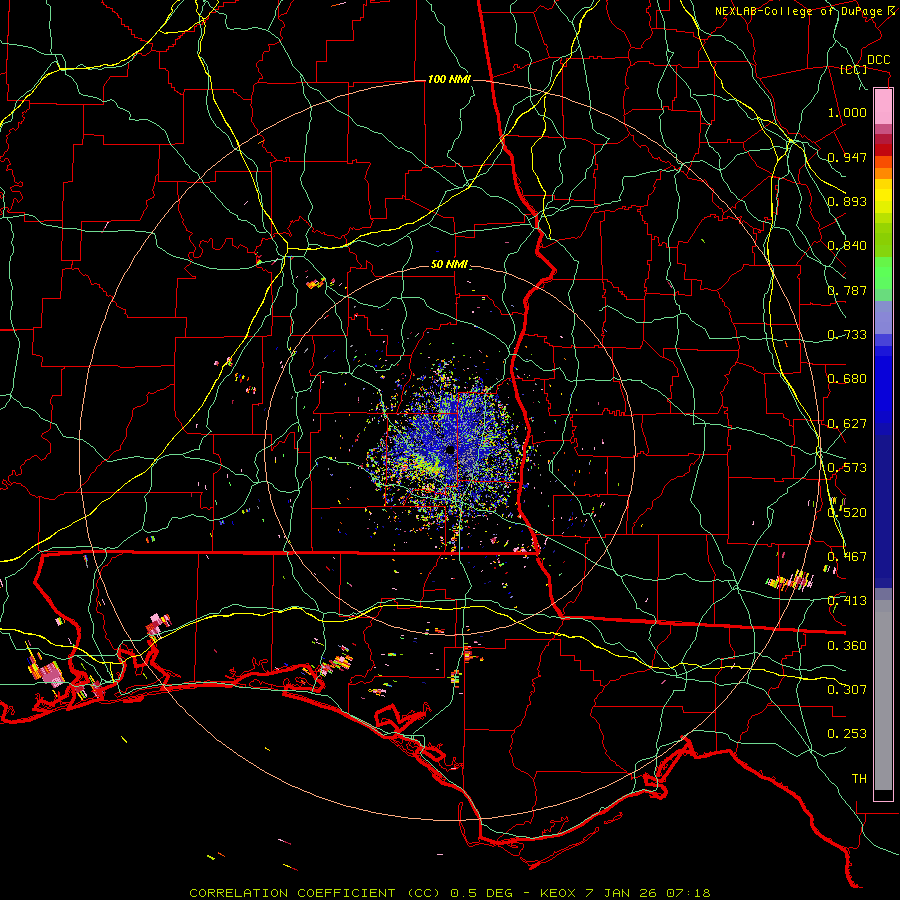Click the 100 NMI range ring label
The height and width of the screenshot is (900, 900).
(449, 79)
